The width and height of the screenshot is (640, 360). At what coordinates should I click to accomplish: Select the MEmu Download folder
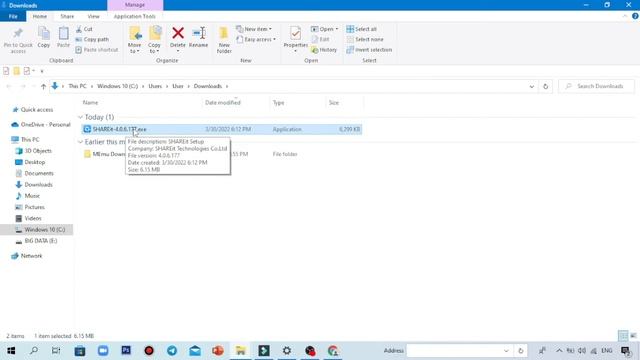103,154
